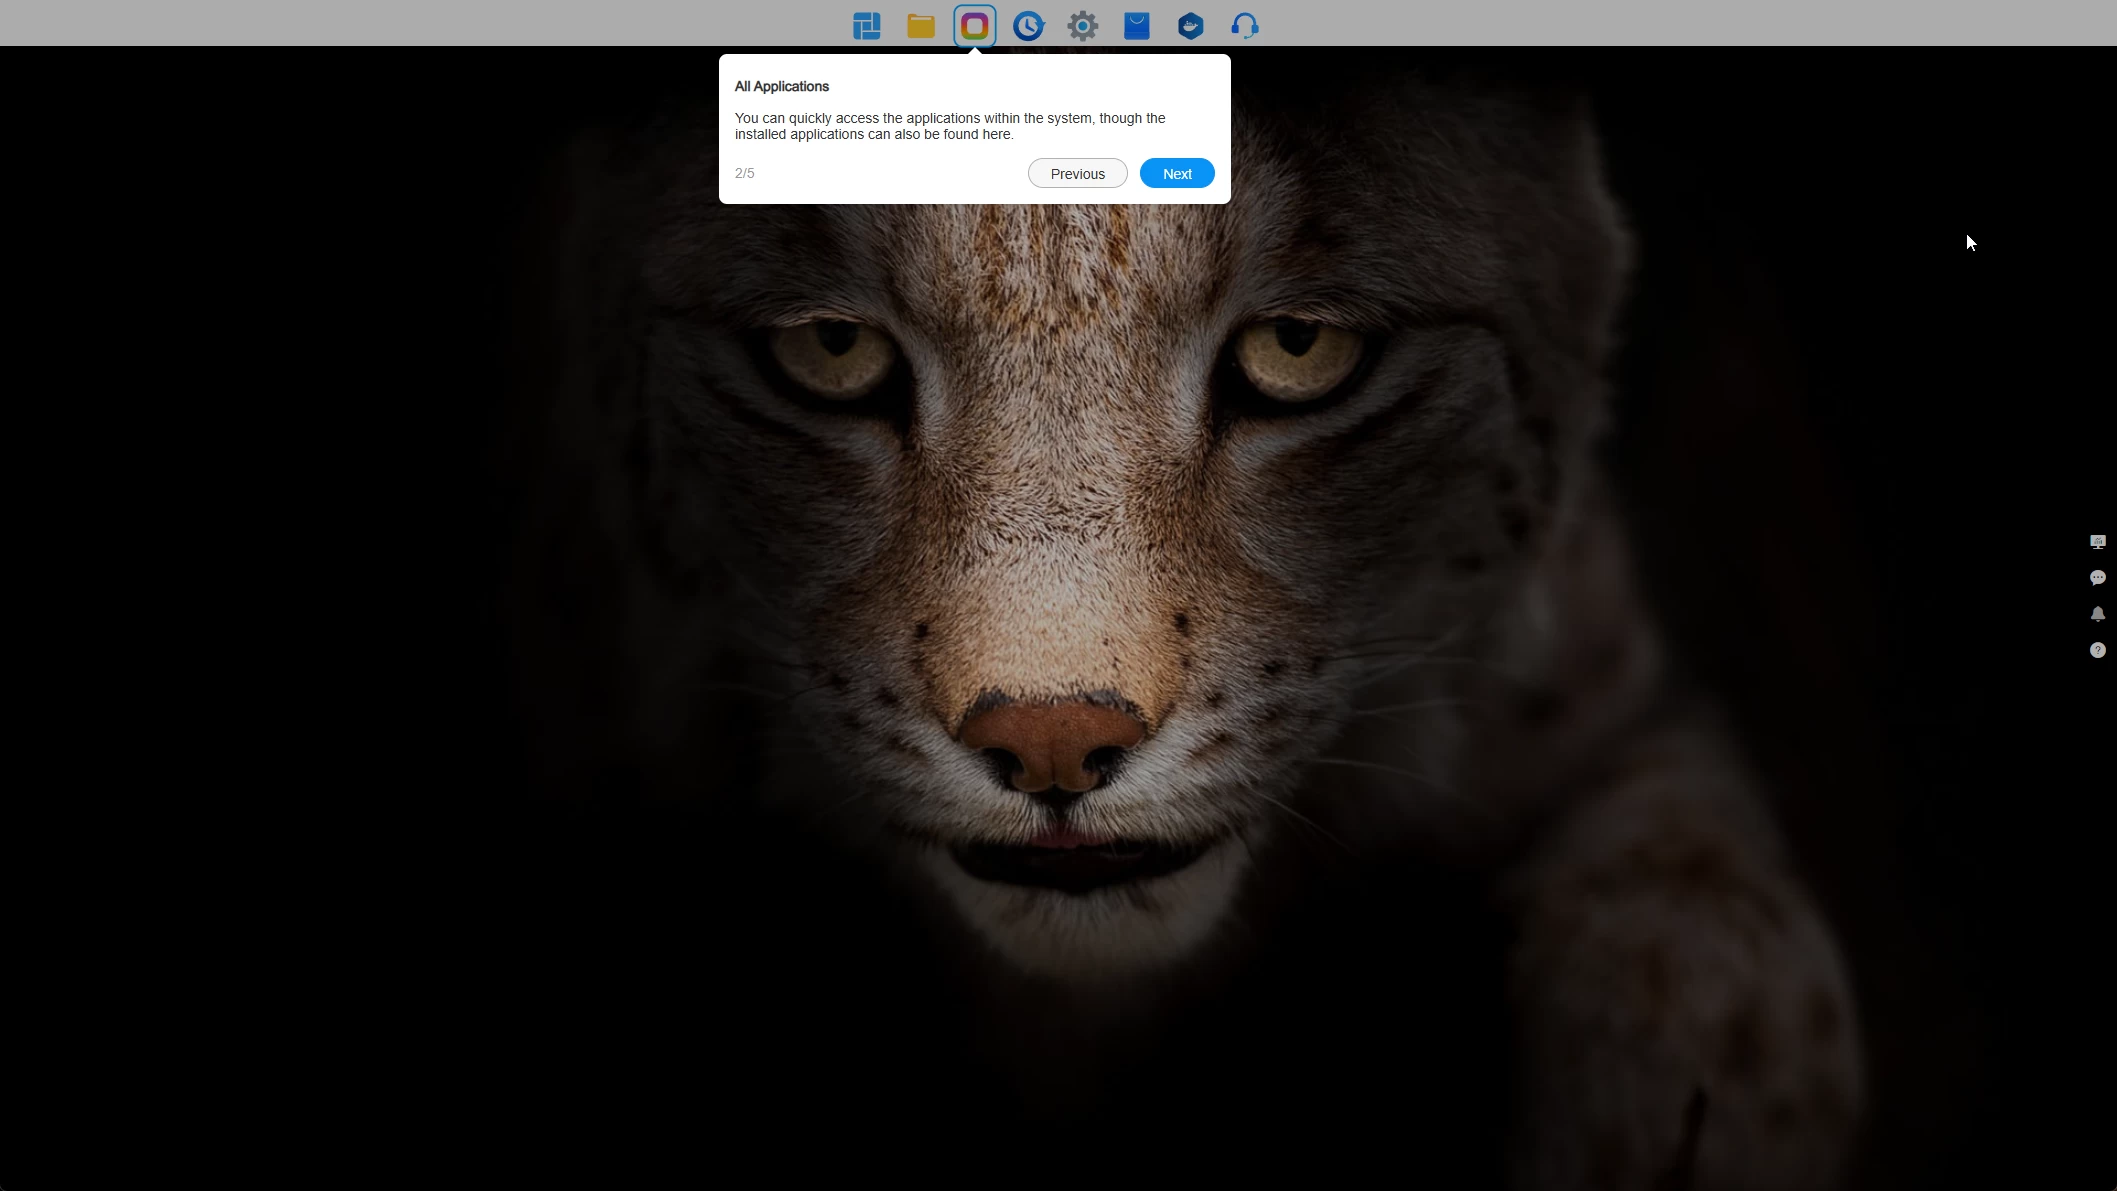Click the 2/5 step counter
Image resolution: width=2117 pixels, height=1191 pixels.
(745, 173)
